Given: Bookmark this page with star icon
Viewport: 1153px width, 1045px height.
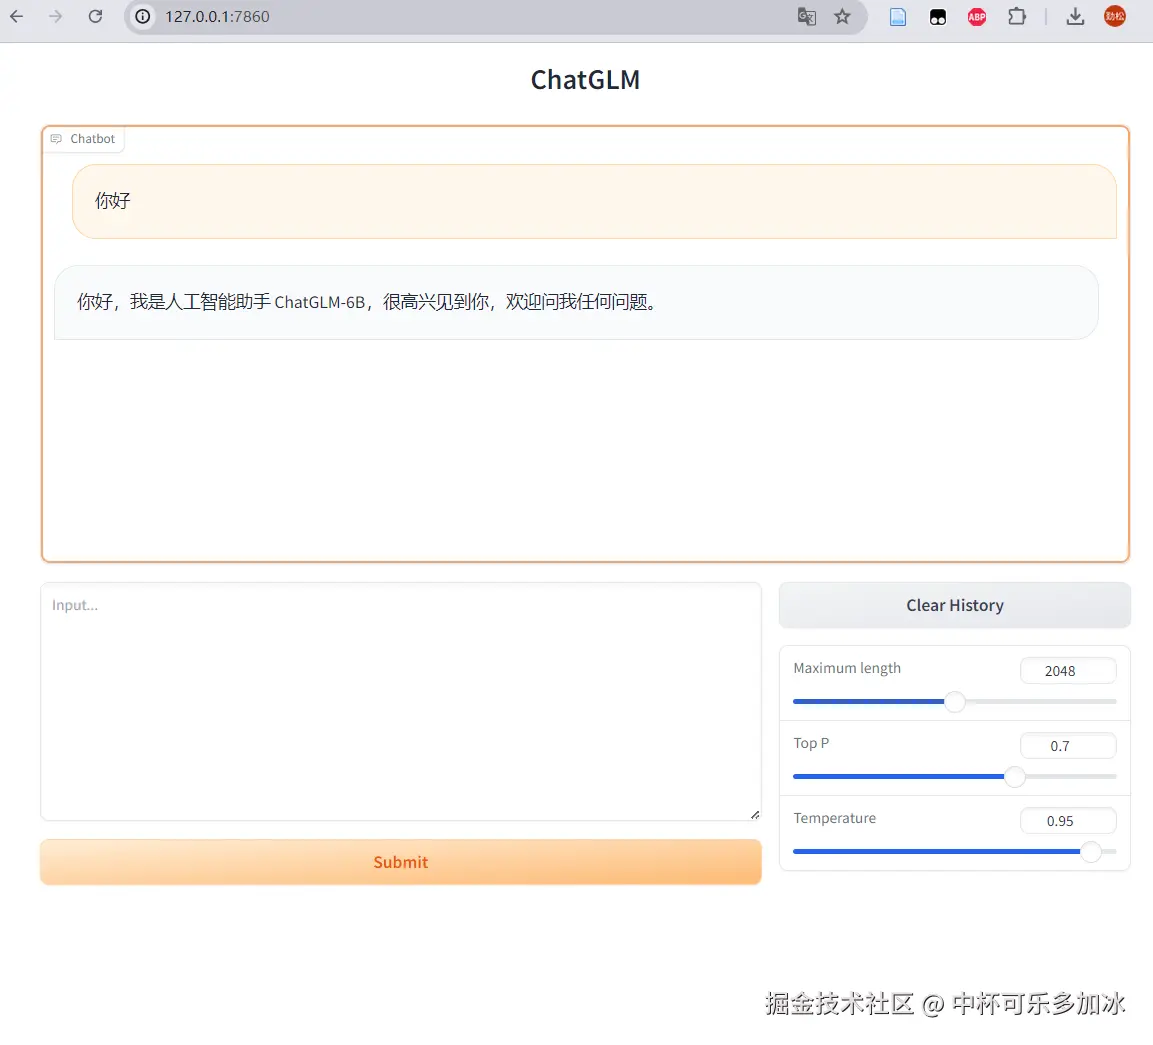Looking at the screenshot, I should (x=842, y=16).
